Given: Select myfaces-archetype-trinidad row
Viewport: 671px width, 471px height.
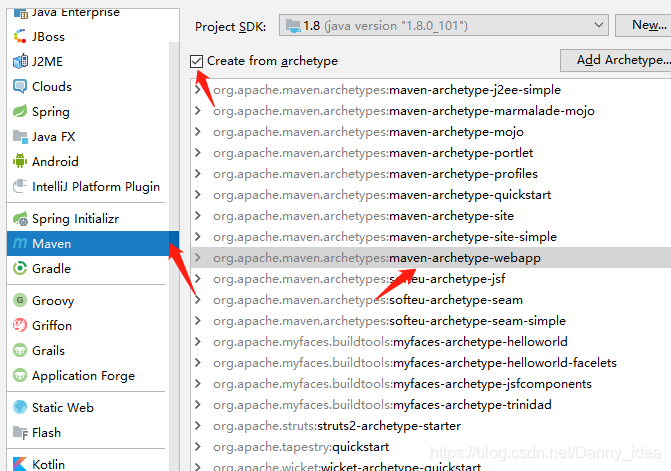Looking at the screenshot, I should click(x=431, y=404).
